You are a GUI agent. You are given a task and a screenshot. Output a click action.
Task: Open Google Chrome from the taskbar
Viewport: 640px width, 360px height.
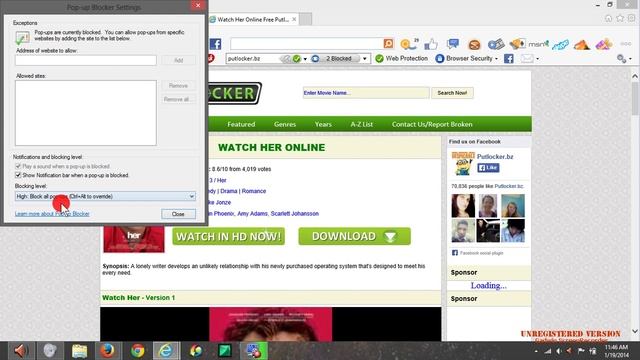coord(138,351)
